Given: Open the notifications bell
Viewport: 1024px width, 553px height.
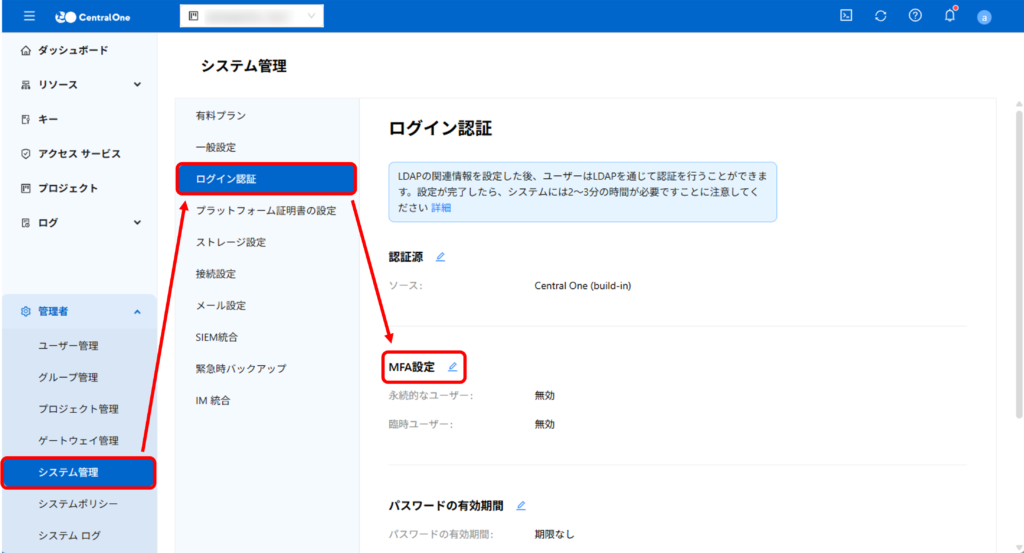Looking at the screenshot, I should (950, 16).
